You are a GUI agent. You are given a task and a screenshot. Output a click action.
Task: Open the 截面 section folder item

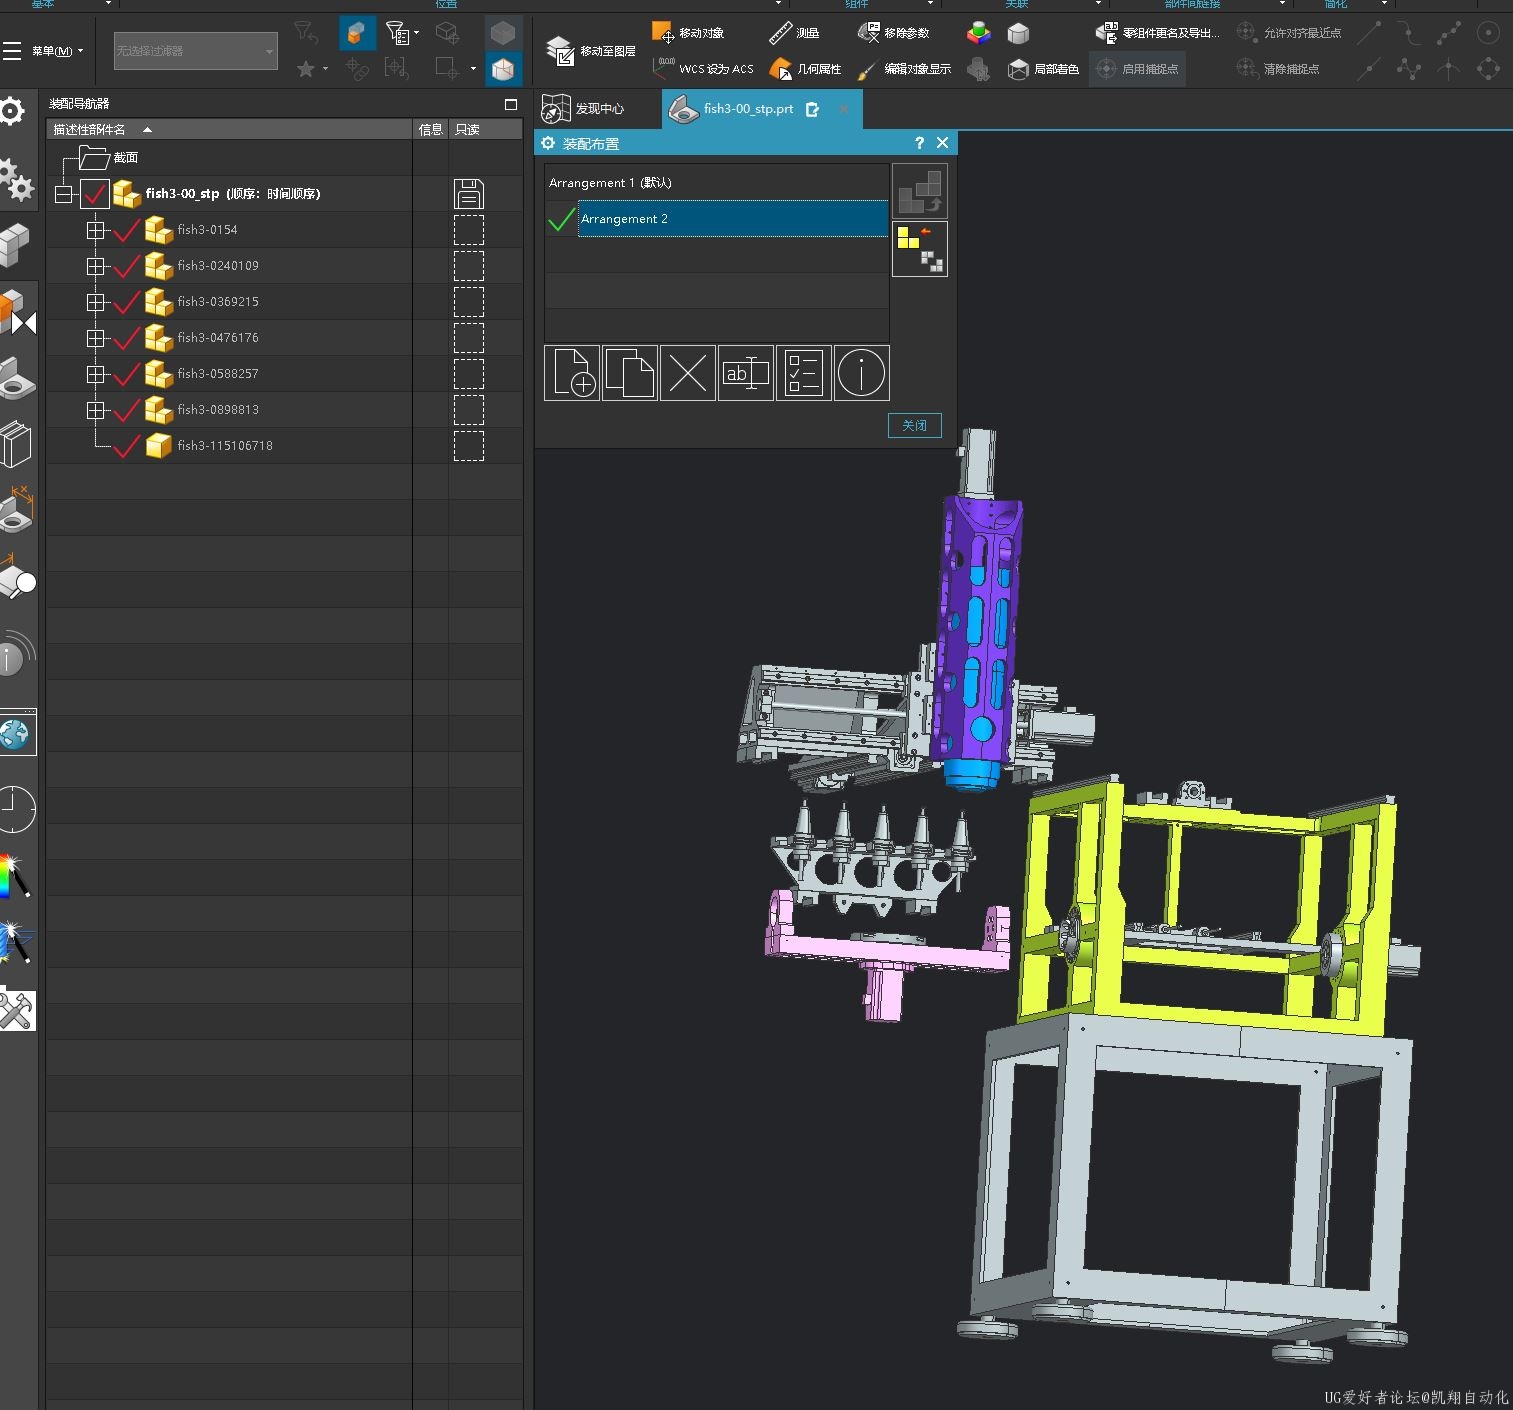click(x=110, y=158)
